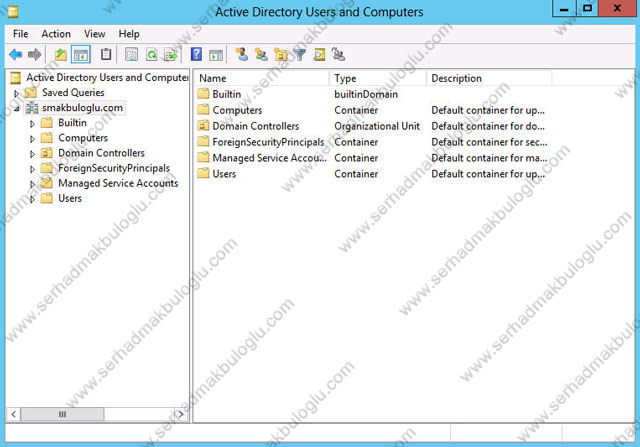Click the Create new user icon
Screen dimensions: 640x447
pos(242,54)
